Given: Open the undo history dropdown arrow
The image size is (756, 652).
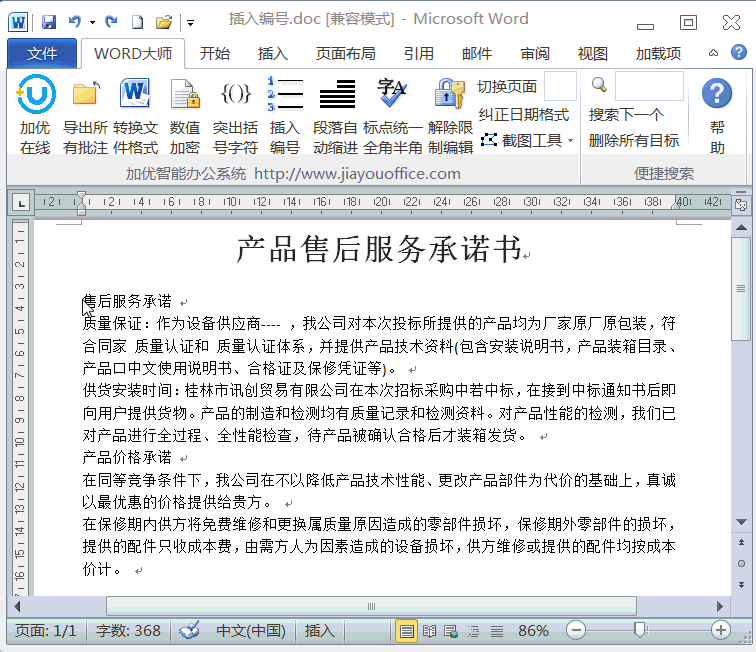Looking at the screenshot, I should click(x=92, y=22).
